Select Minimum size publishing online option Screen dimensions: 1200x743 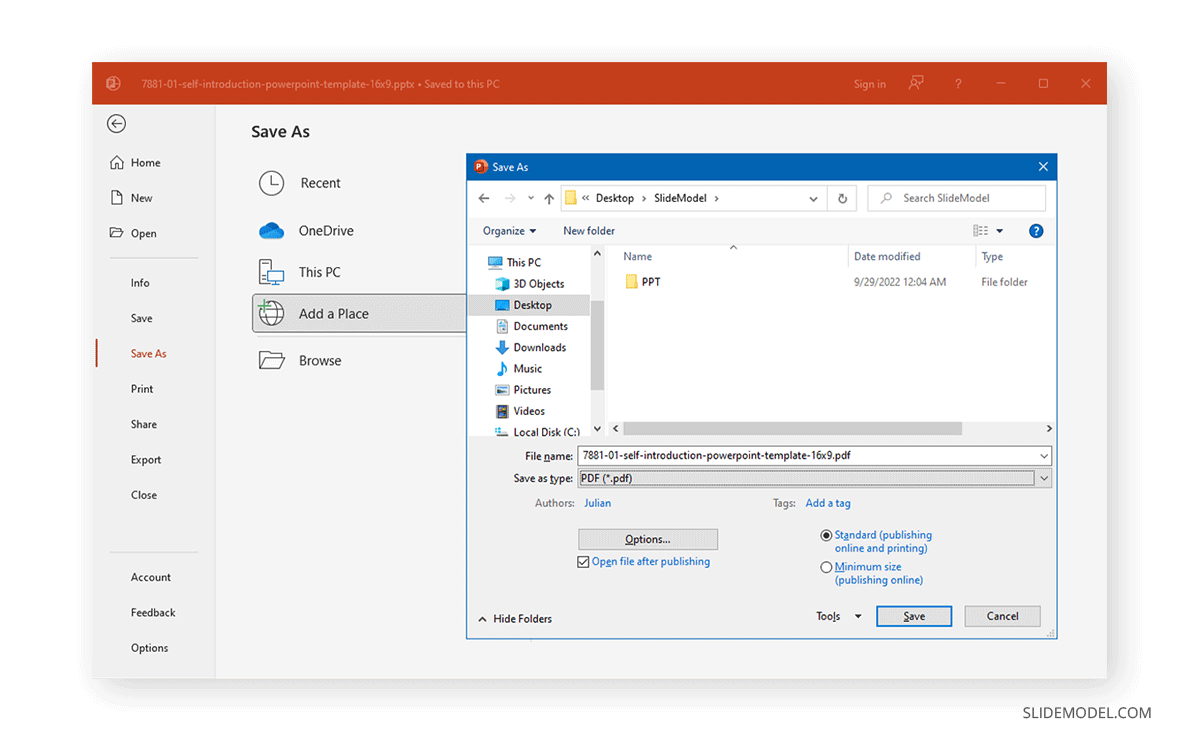point(827,566)
